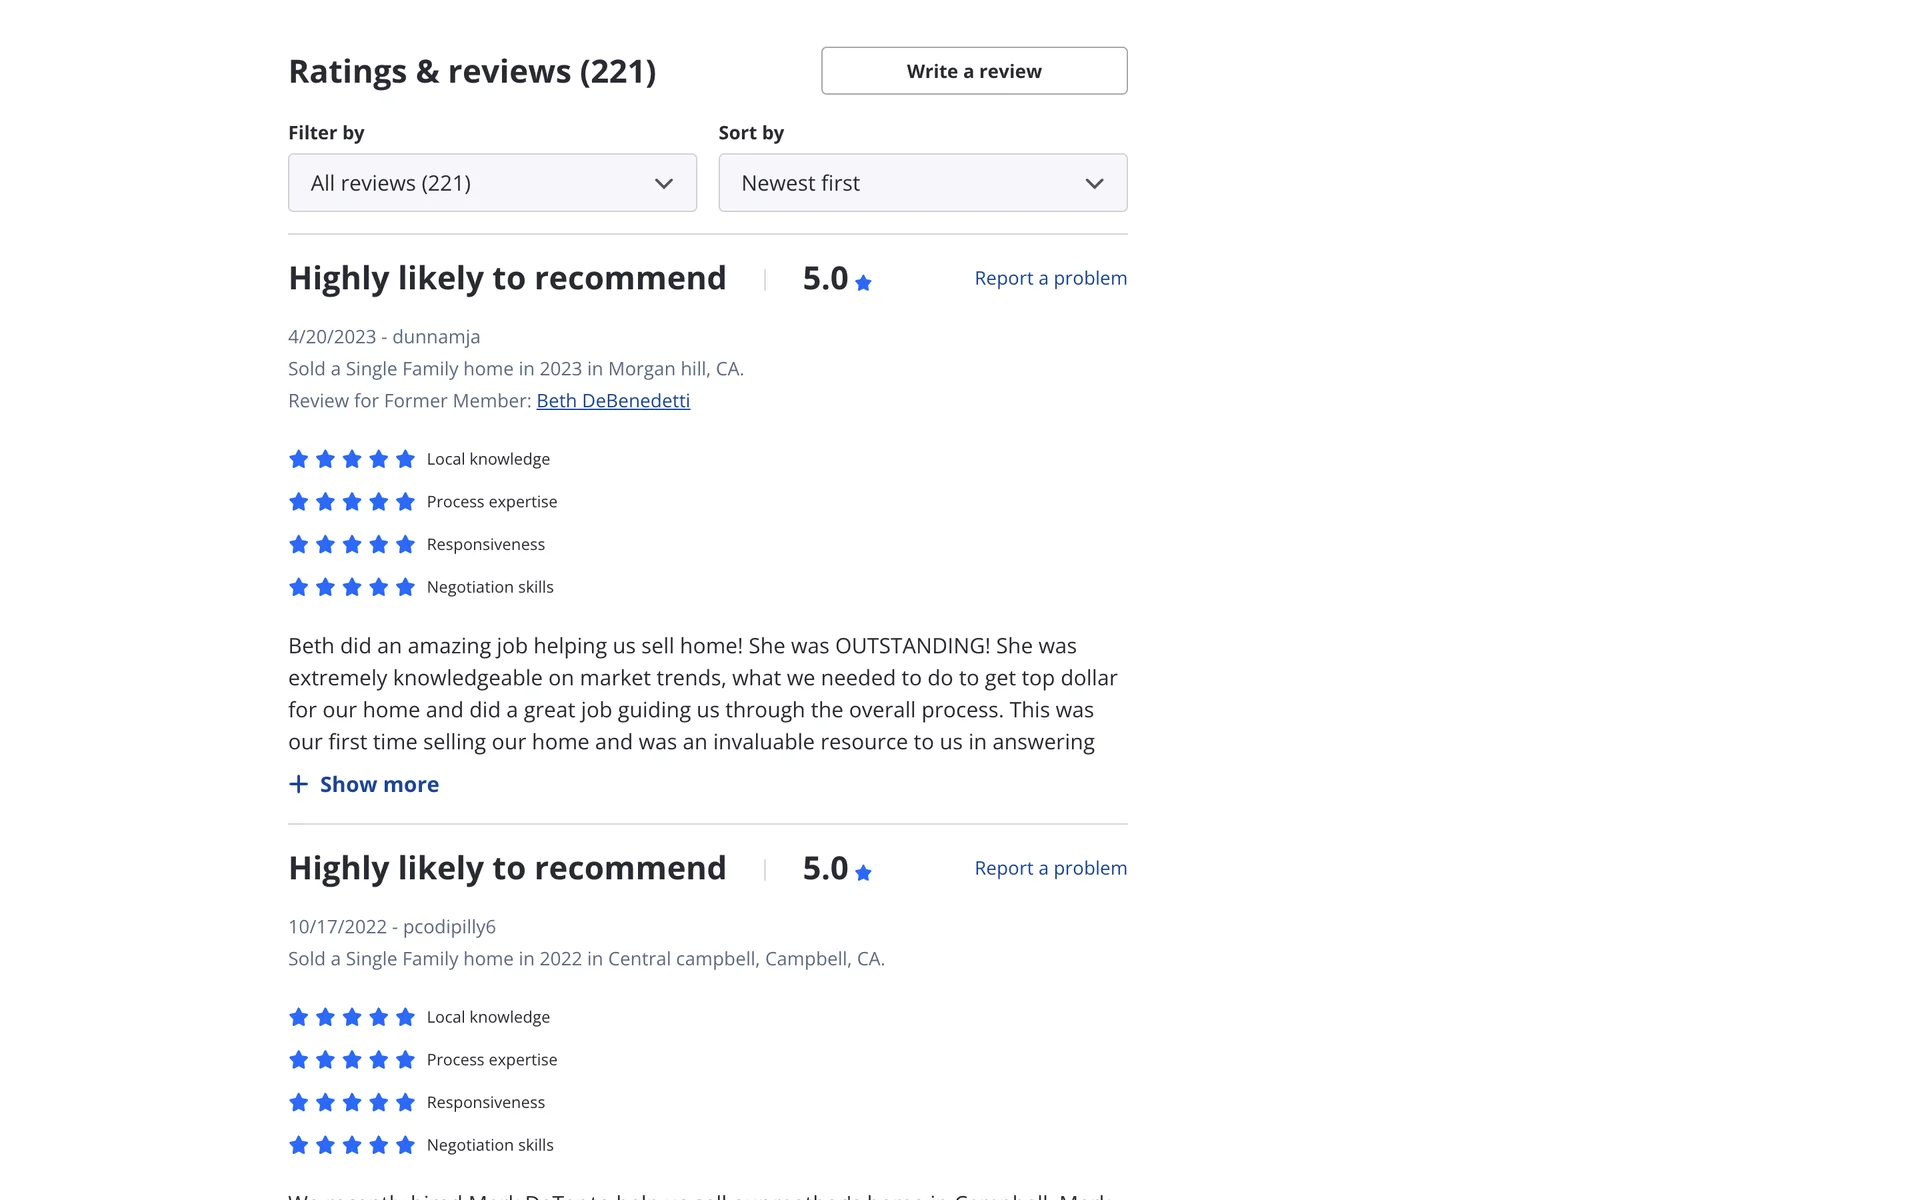
Task: Click the Local knowledge stars in first review
Action: click(351, 459)
